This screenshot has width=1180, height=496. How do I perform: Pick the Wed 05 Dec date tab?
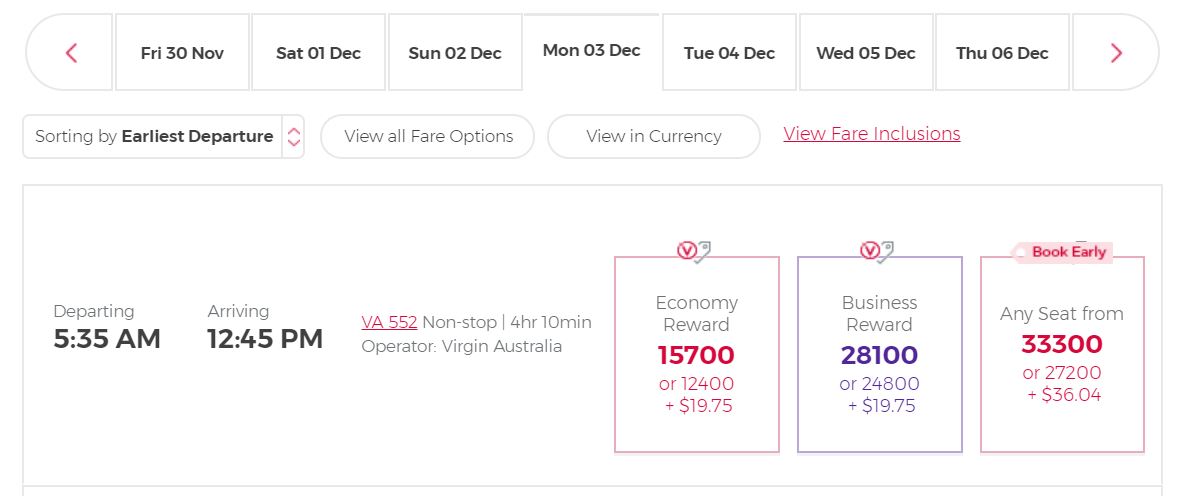(x=865, y=53)
